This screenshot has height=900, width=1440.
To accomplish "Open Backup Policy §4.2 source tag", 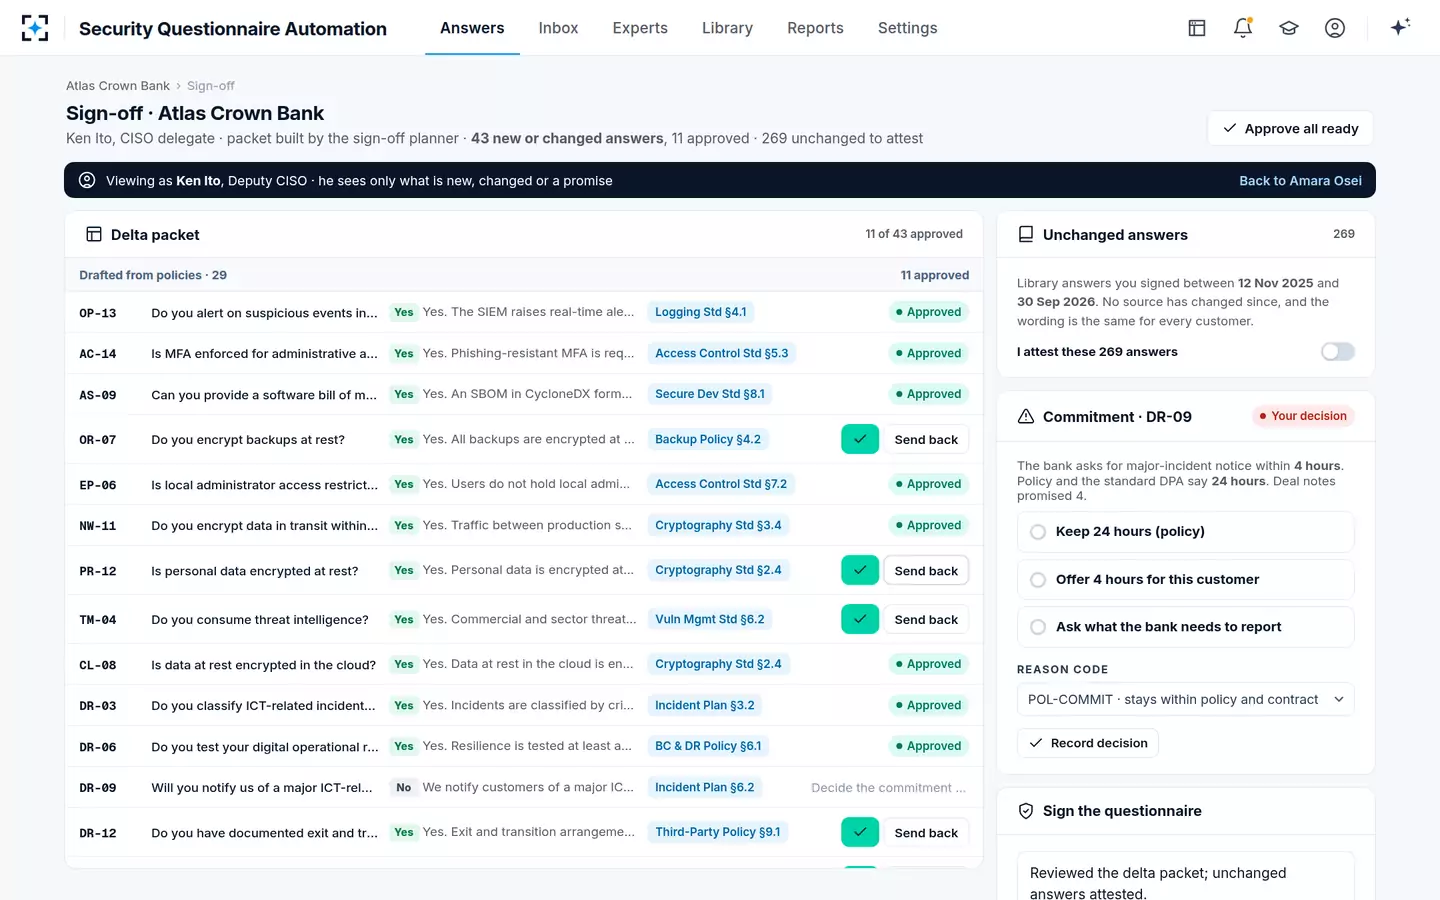I will (708, 439).
